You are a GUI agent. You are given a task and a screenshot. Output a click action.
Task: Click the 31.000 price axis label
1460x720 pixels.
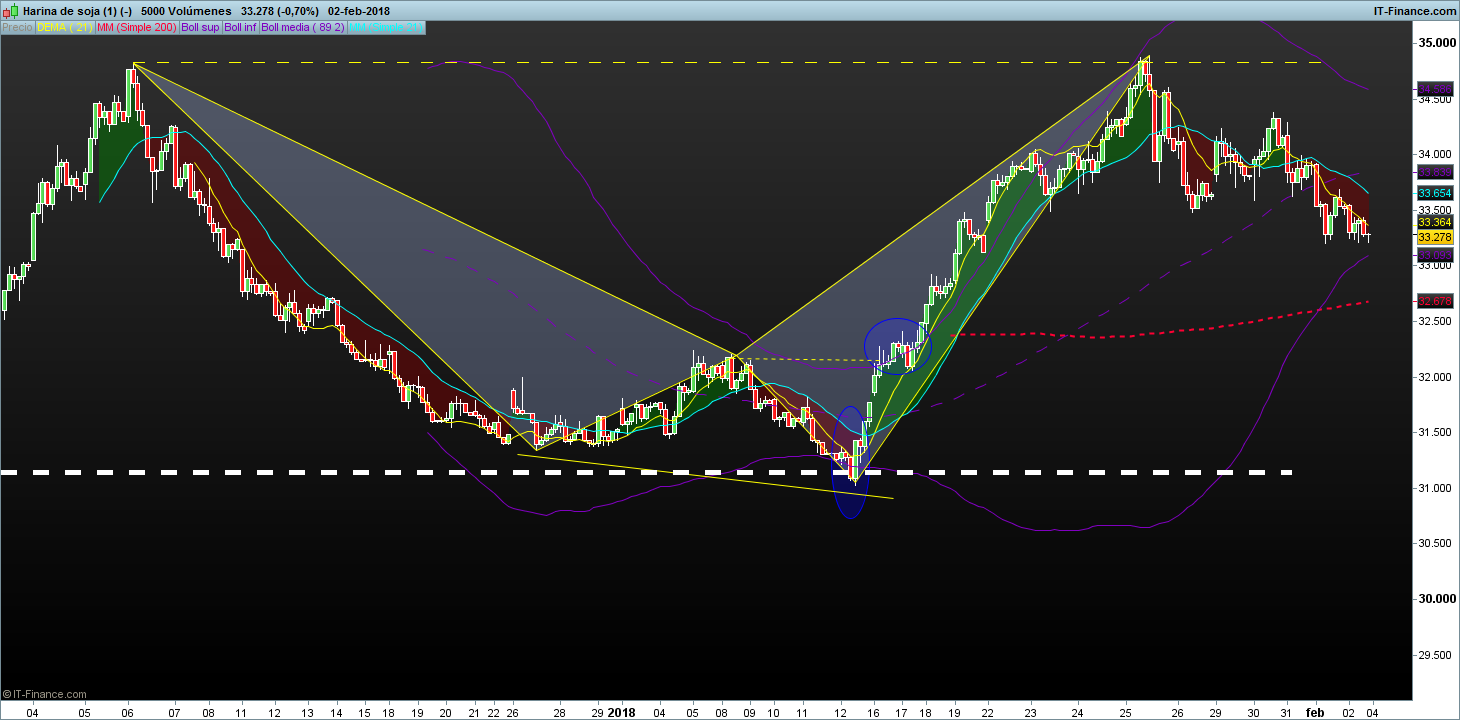(1436, 488)
